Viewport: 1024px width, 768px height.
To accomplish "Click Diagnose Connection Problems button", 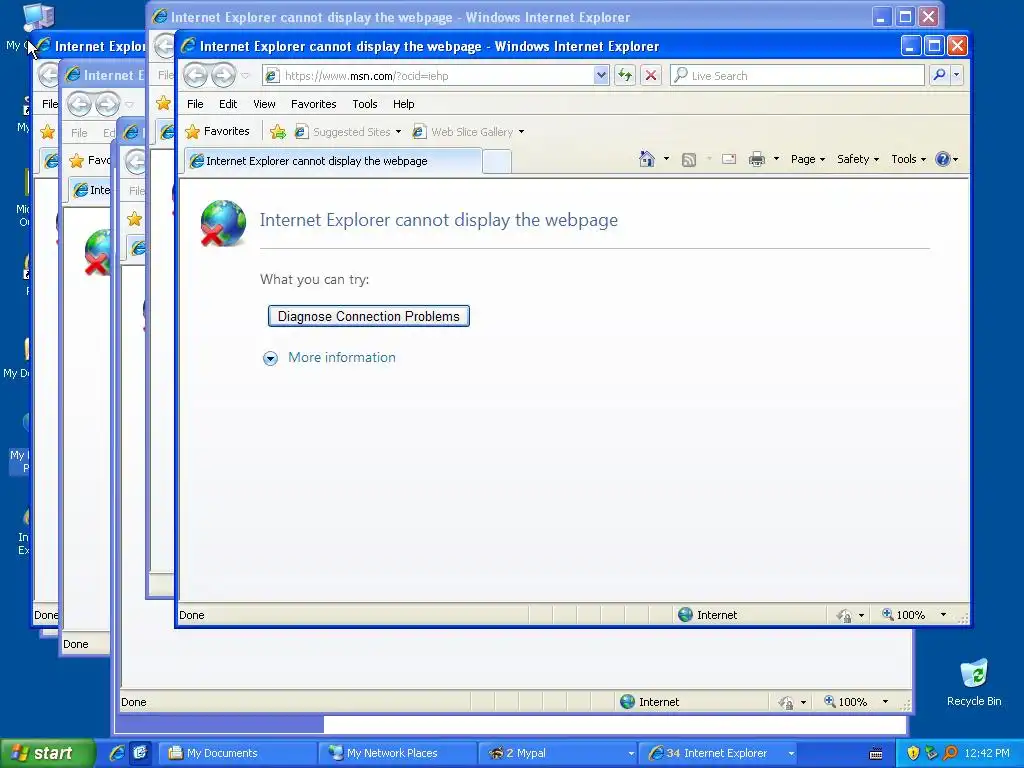I will tap(369, 316).
